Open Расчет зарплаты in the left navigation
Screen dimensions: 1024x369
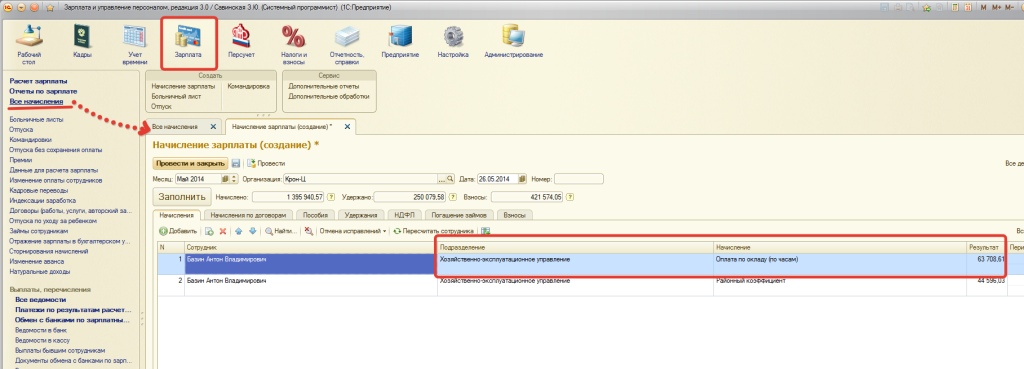tap(38, 81)
